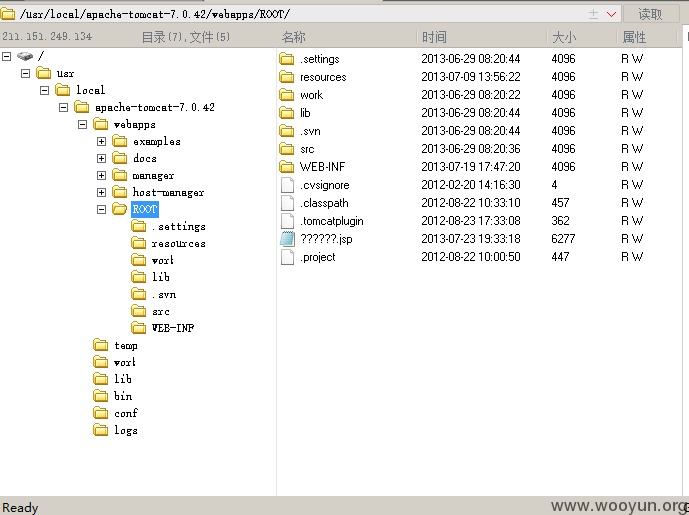
Task: Select the bin folder in tree
Action: (x=123, y=396)
